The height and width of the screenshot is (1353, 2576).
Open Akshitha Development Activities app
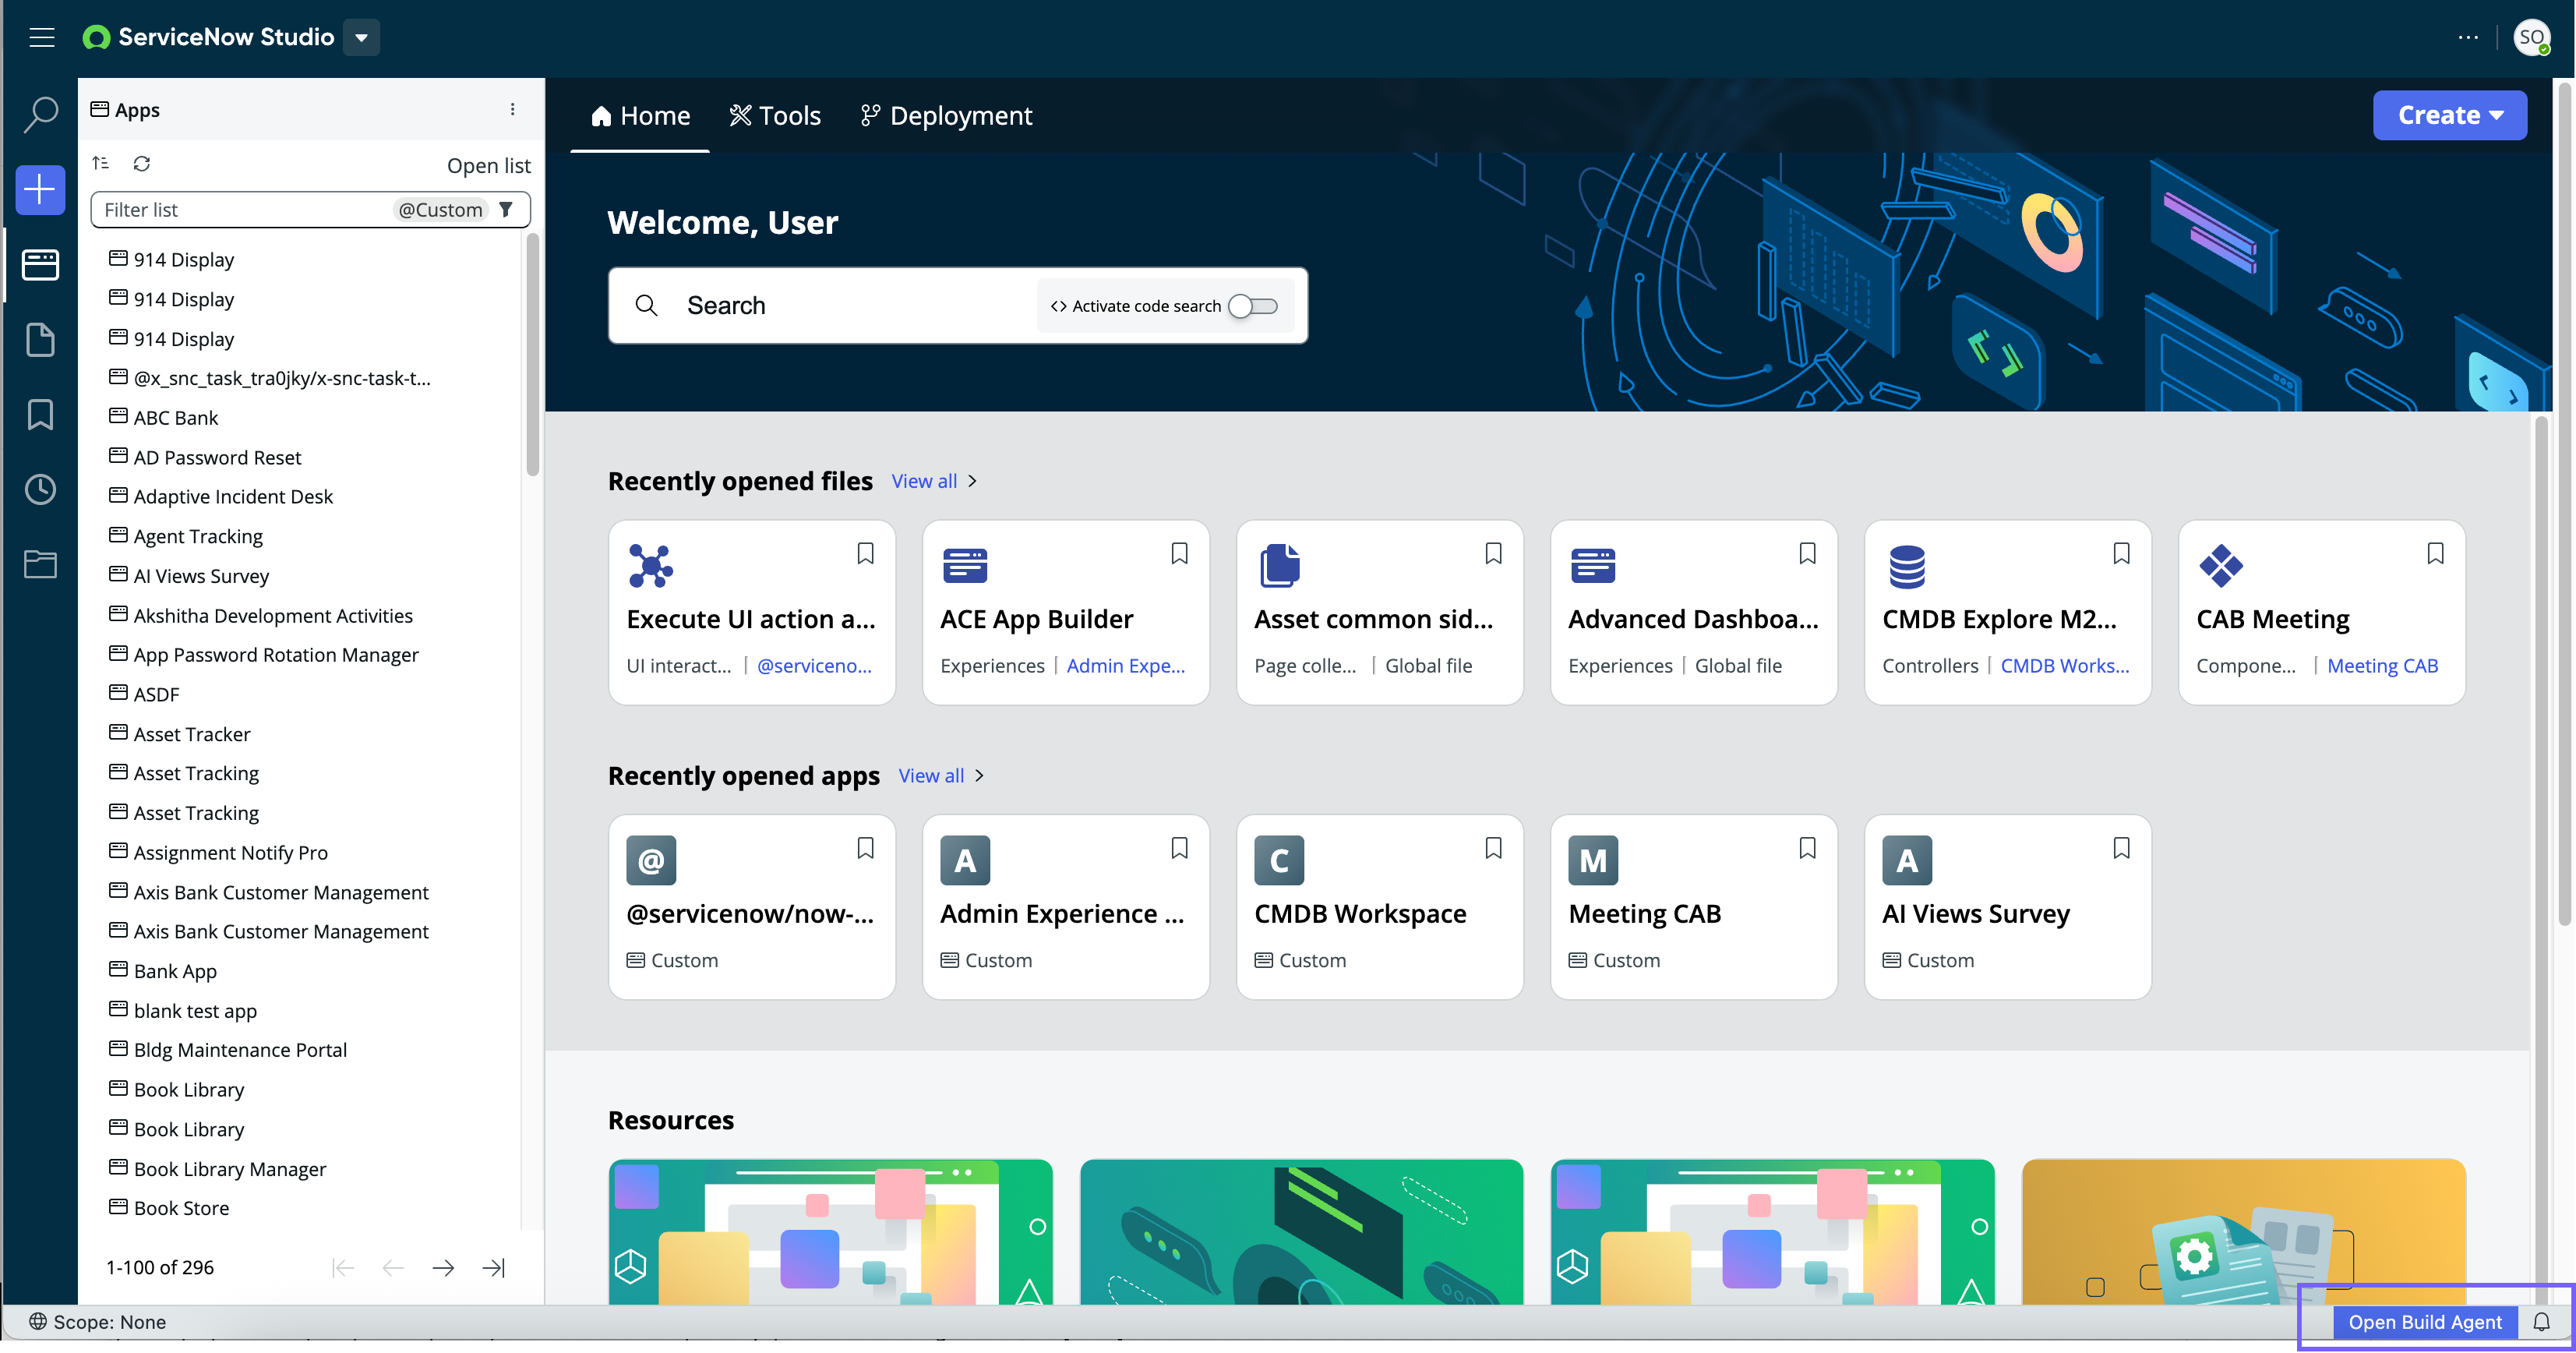[273, 615]
